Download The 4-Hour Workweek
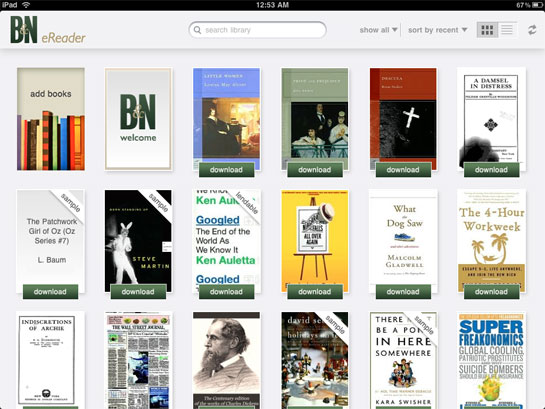This screenshot has width=545, height=409. tap(491, 292)
